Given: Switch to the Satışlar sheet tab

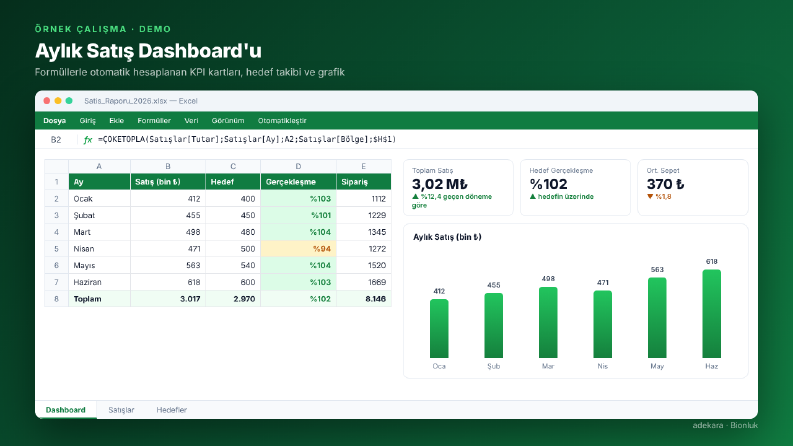Looking at the screenshot, I should (x=121, y=410).
